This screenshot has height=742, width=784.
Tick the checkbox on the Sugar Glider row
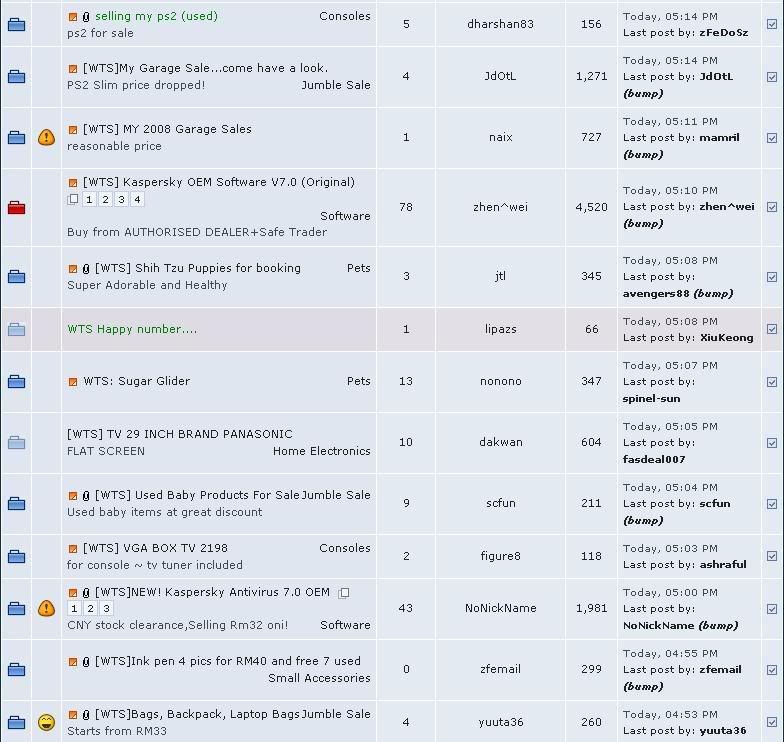pyautogui.click(x=771, y=382)
